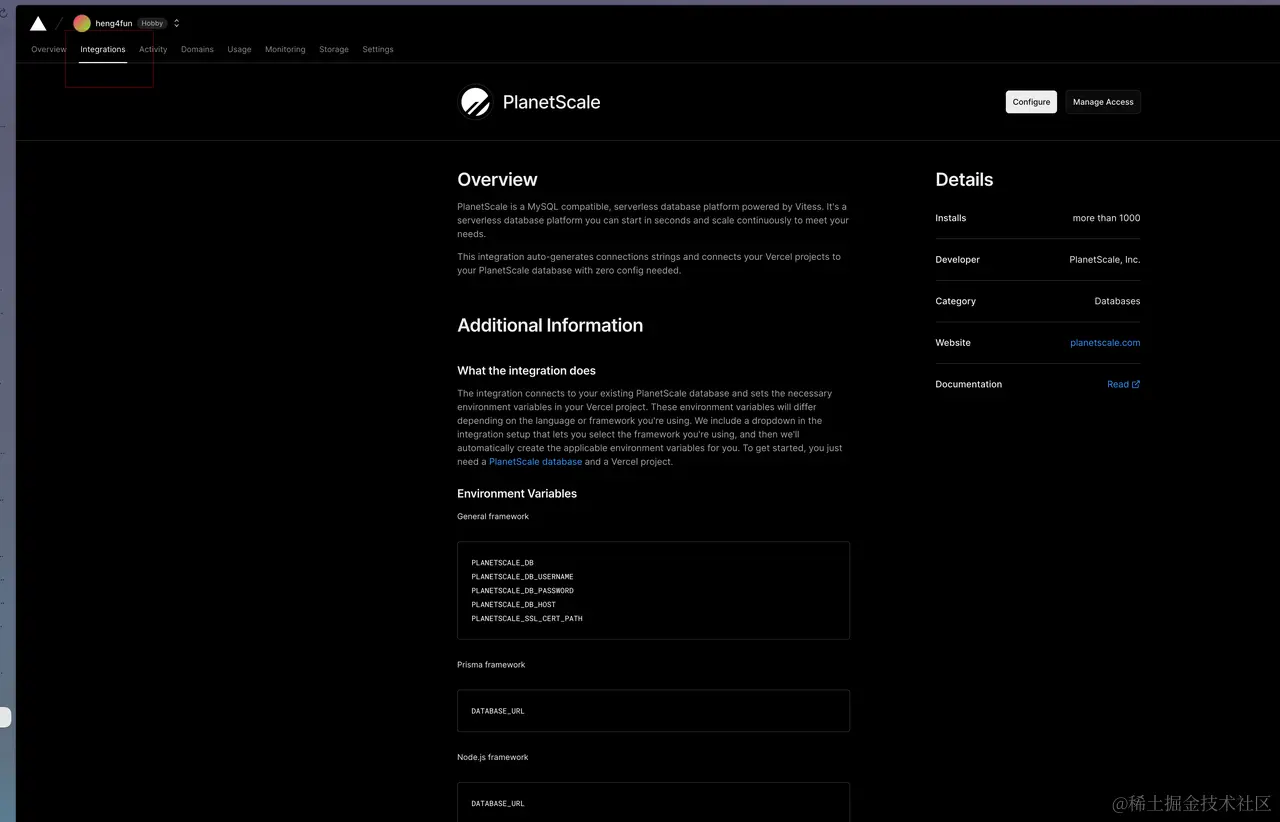Click the 'more than 1000' installs value
This screenshot has height=822, width=1280.
coord(1106,218)
